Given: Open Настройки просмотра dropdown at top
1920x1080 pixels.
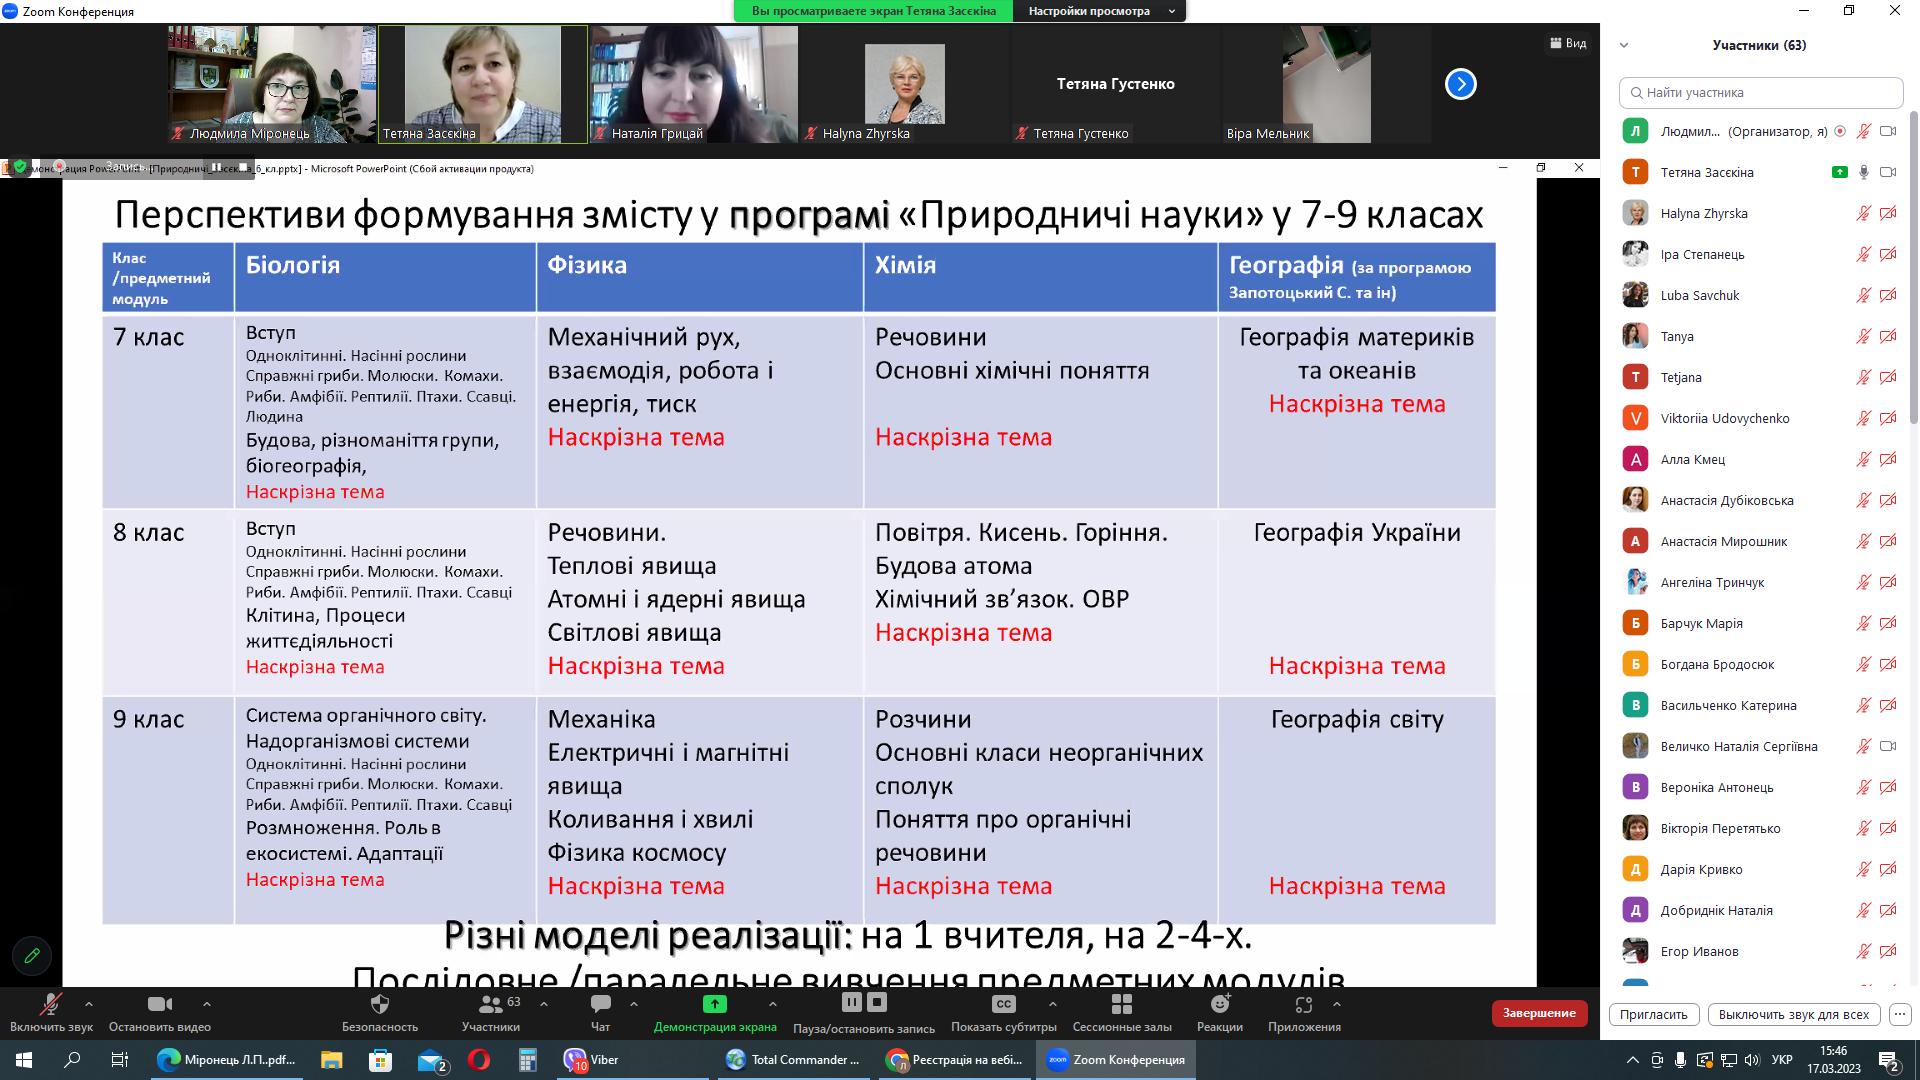Looking at the screenshot, I should (1099, 11).
